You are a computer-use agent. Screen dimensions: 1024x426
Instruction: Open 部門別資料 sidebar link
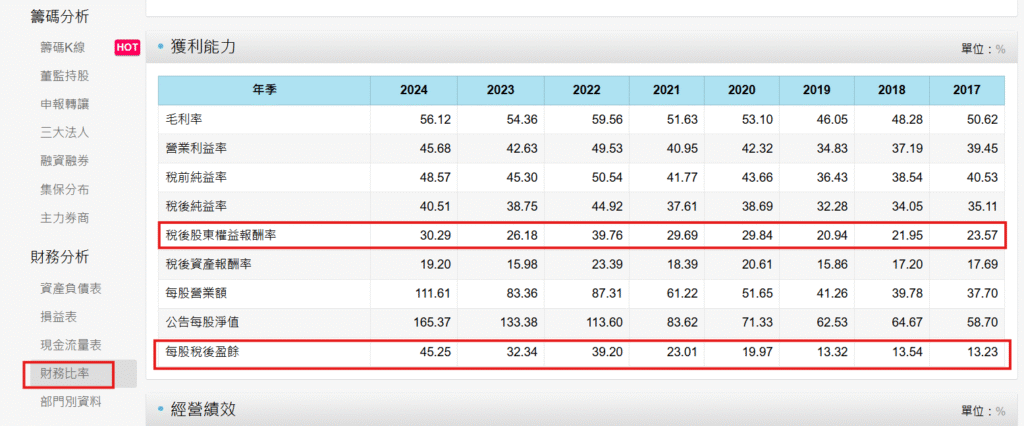coord(70,402)
